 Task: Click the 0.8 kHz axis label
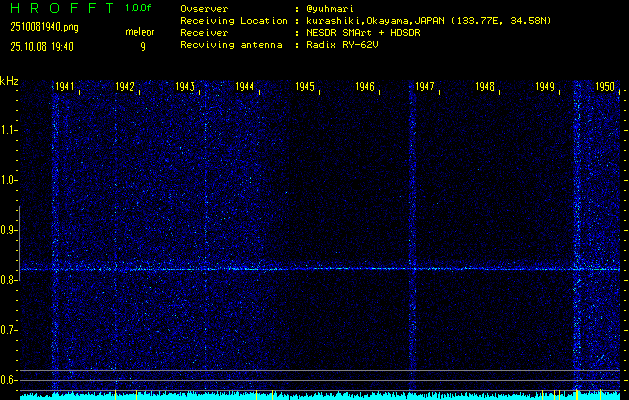tap(6, 280)
